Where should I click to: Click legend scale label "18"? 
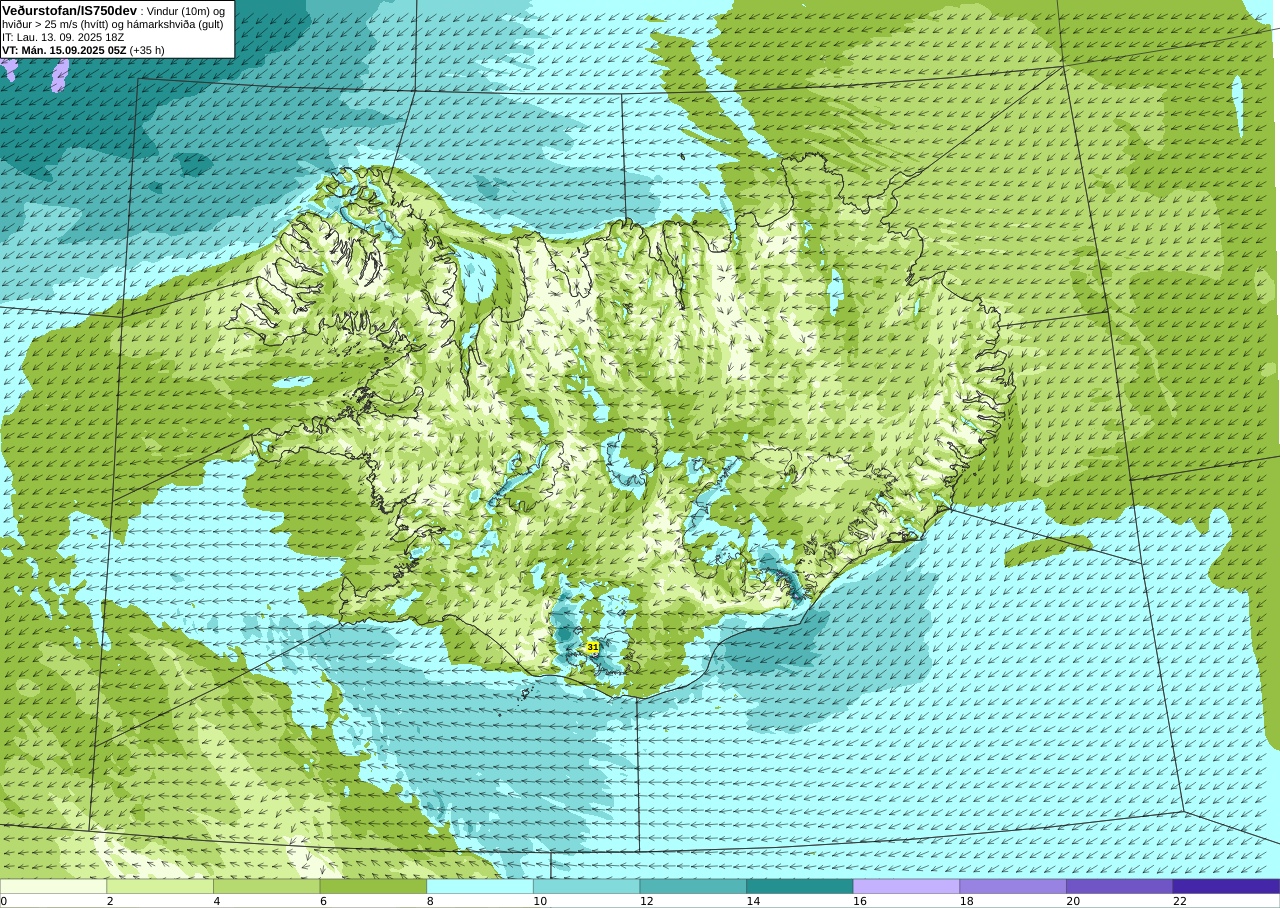[x=967, y=901]
